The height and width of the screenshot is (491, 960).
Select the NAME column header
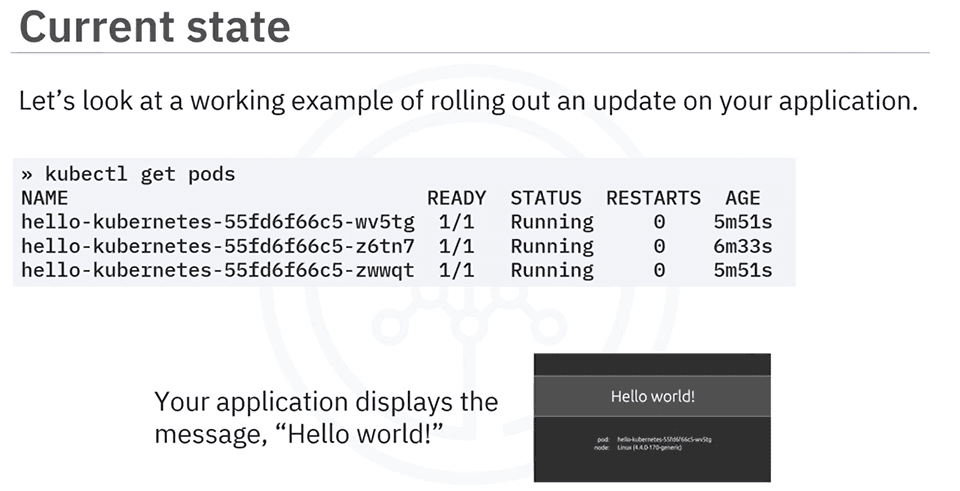click(x=44, y=198)
